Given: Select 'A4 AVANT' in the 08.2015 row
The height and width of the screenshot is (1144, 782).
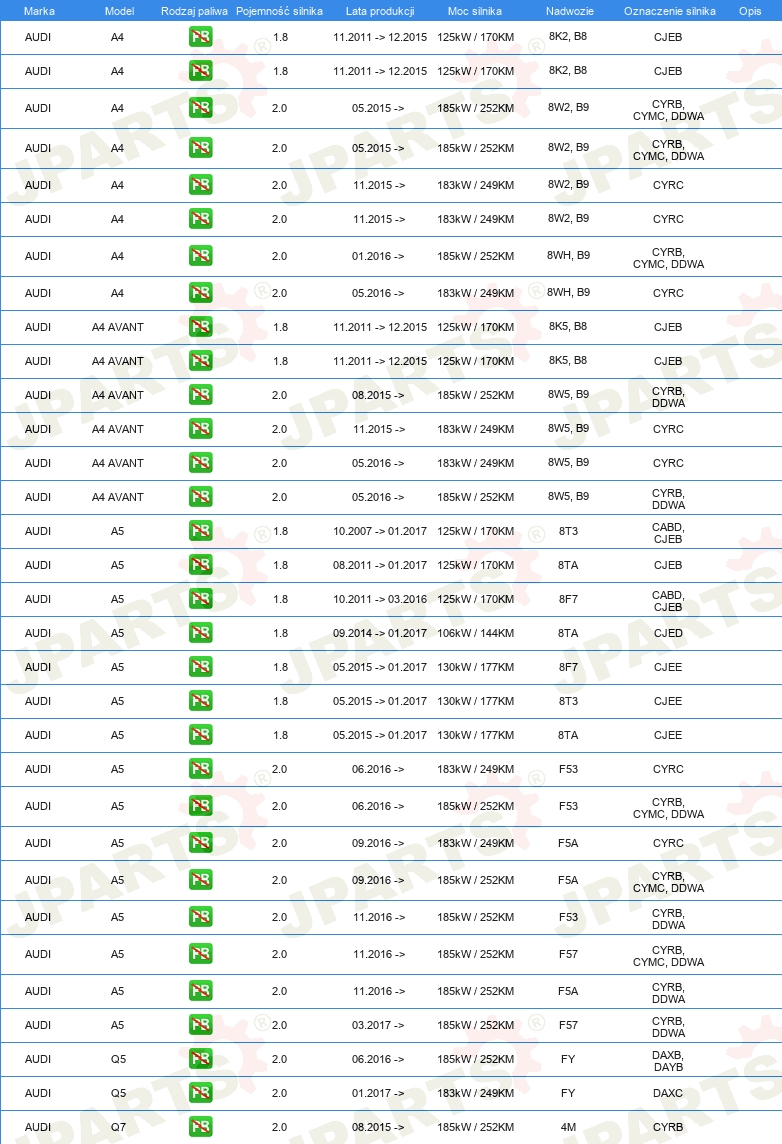Looking at the screenshot, I should point(117,395).
